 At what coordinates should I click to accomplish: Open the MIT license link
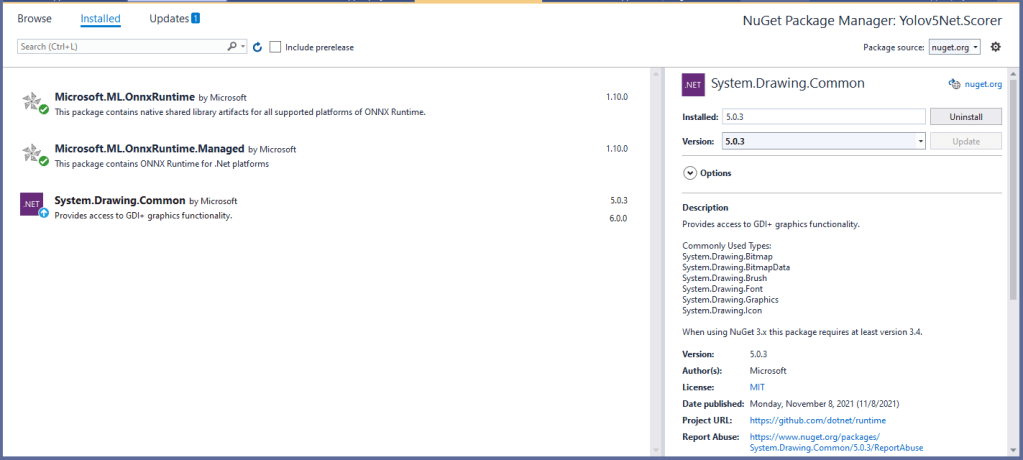[x=757, y=387]
